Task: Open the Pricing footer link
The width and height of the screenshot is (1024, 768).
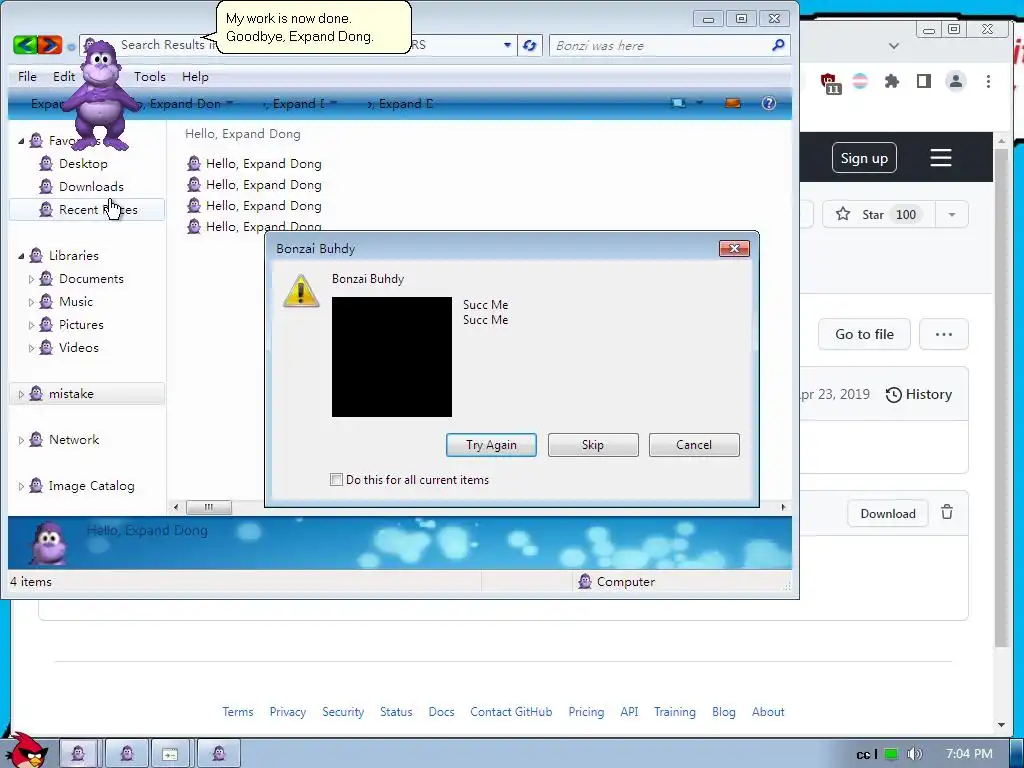Action: (x=586, y=711)
